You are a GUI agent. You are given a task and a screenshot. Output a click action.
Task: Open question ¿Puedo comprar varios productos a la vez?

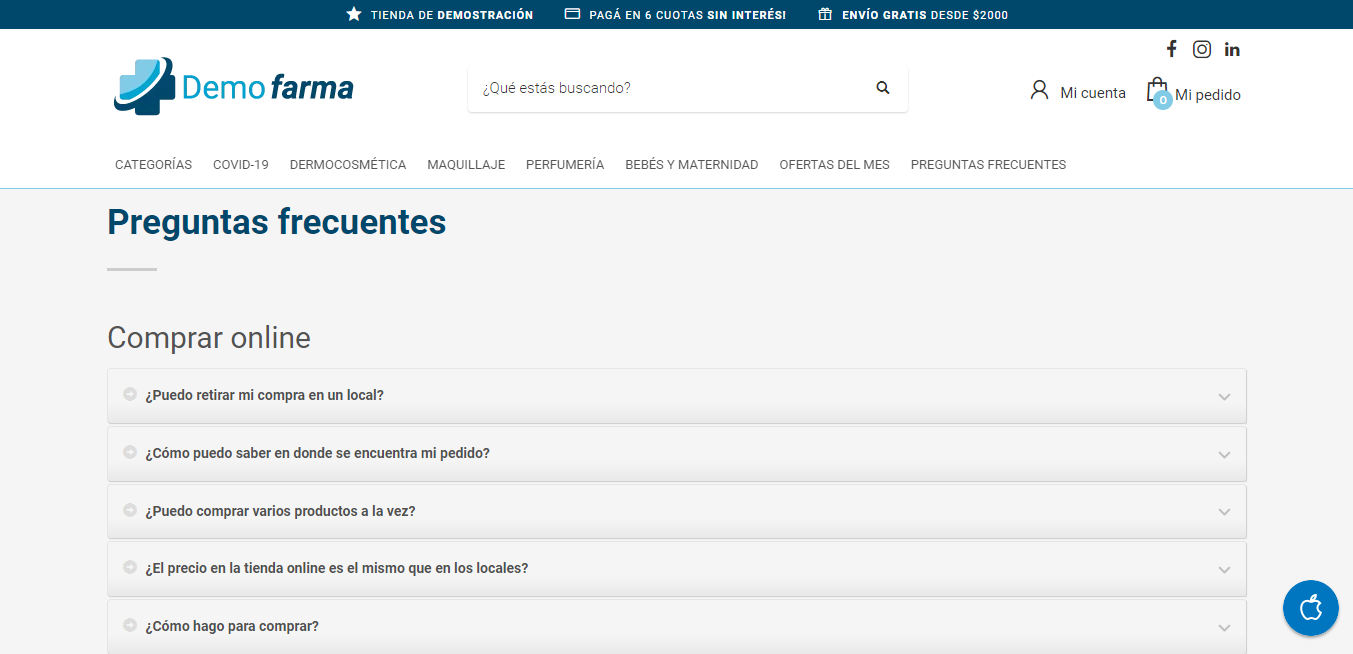(677, 511)
